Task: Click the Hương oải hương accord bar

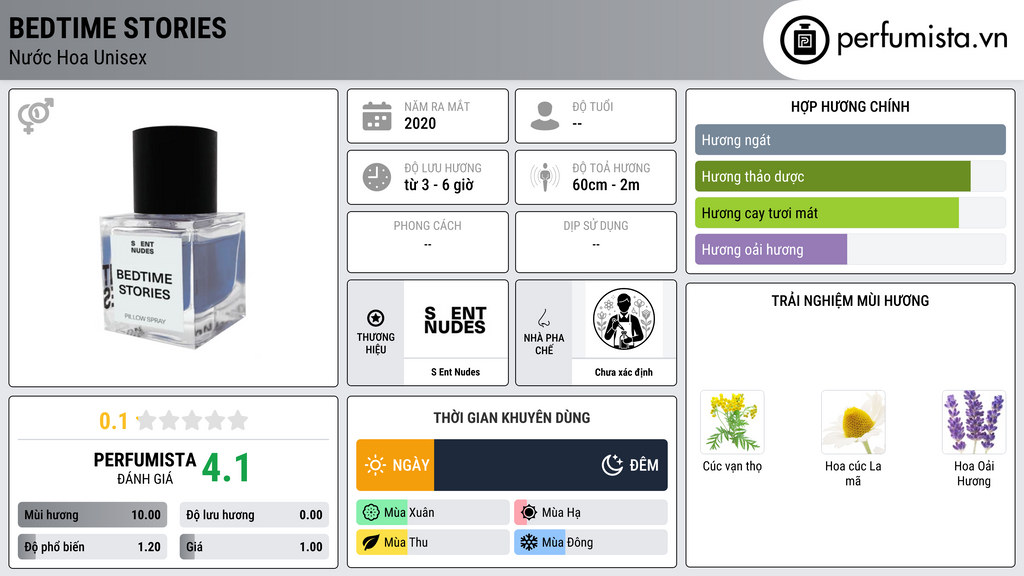Action: point(850,249)
